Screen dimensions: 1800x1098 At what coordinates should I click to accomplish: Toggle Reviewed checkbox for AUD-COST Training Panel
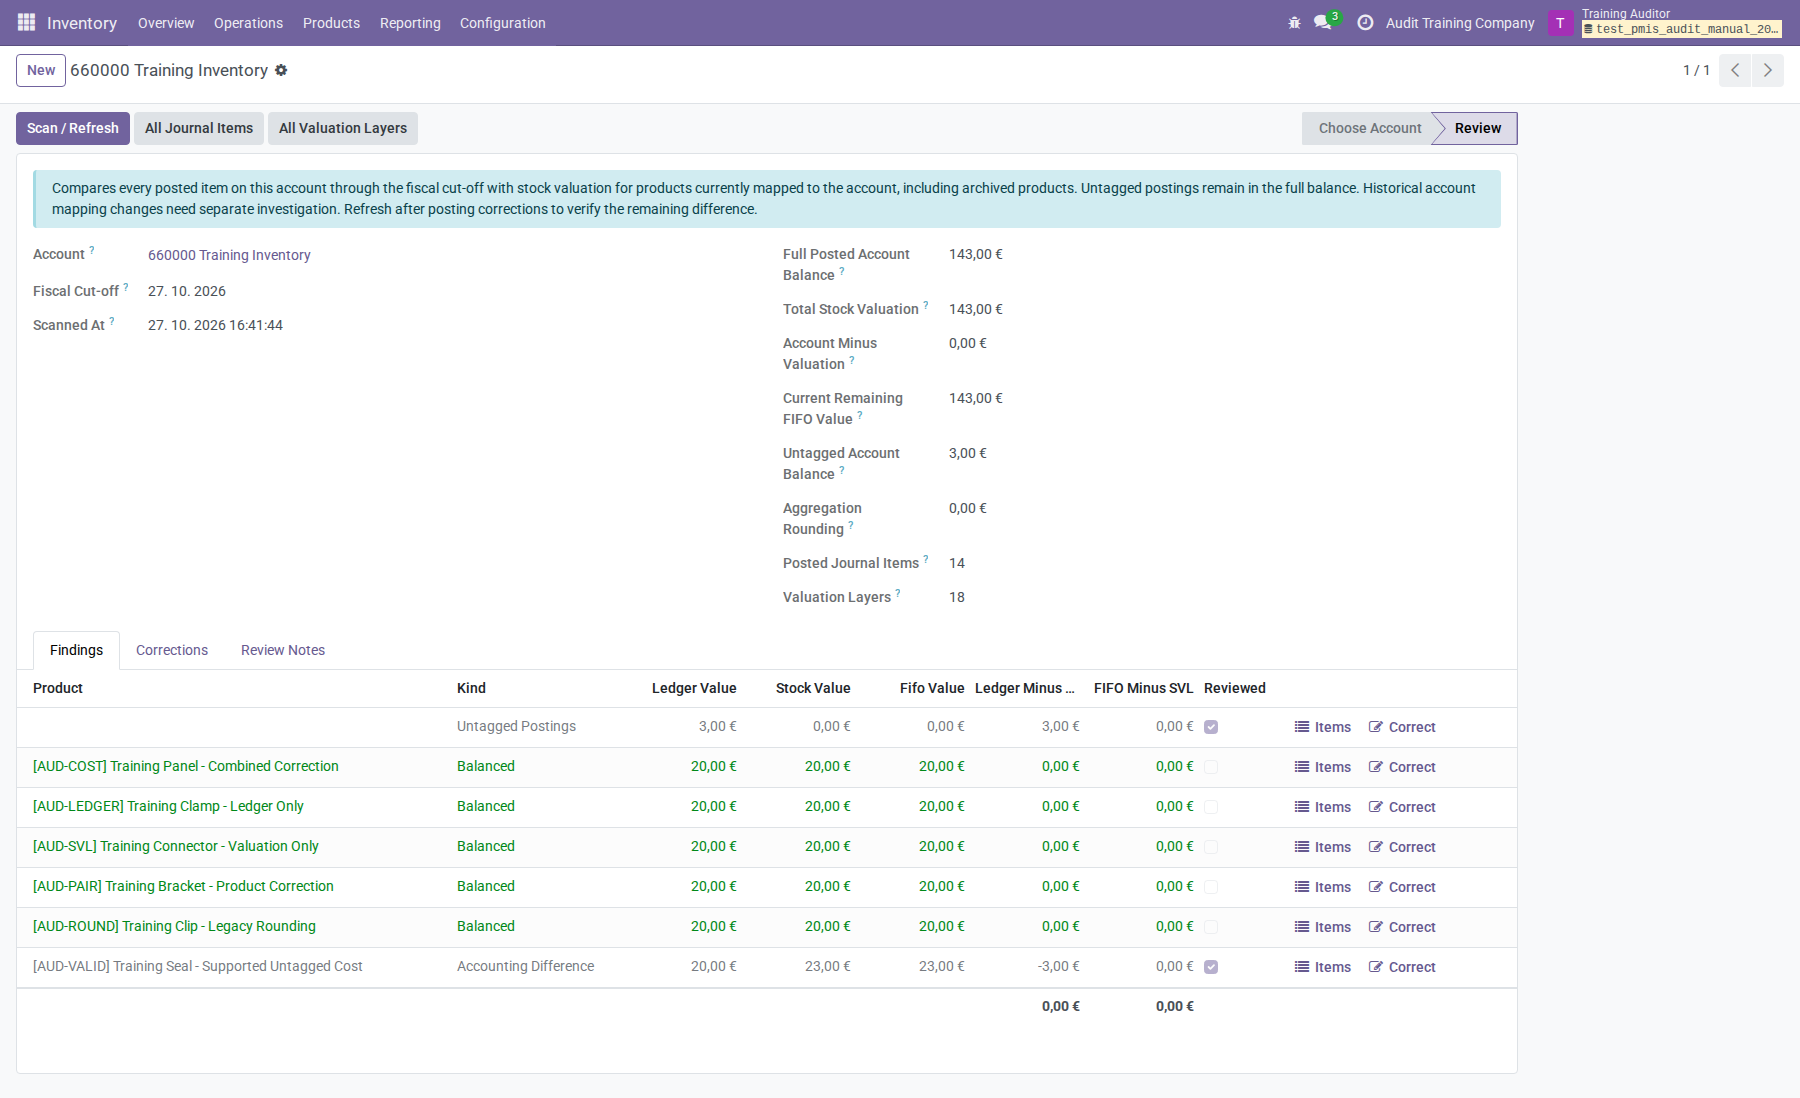tap(1211, 767)
